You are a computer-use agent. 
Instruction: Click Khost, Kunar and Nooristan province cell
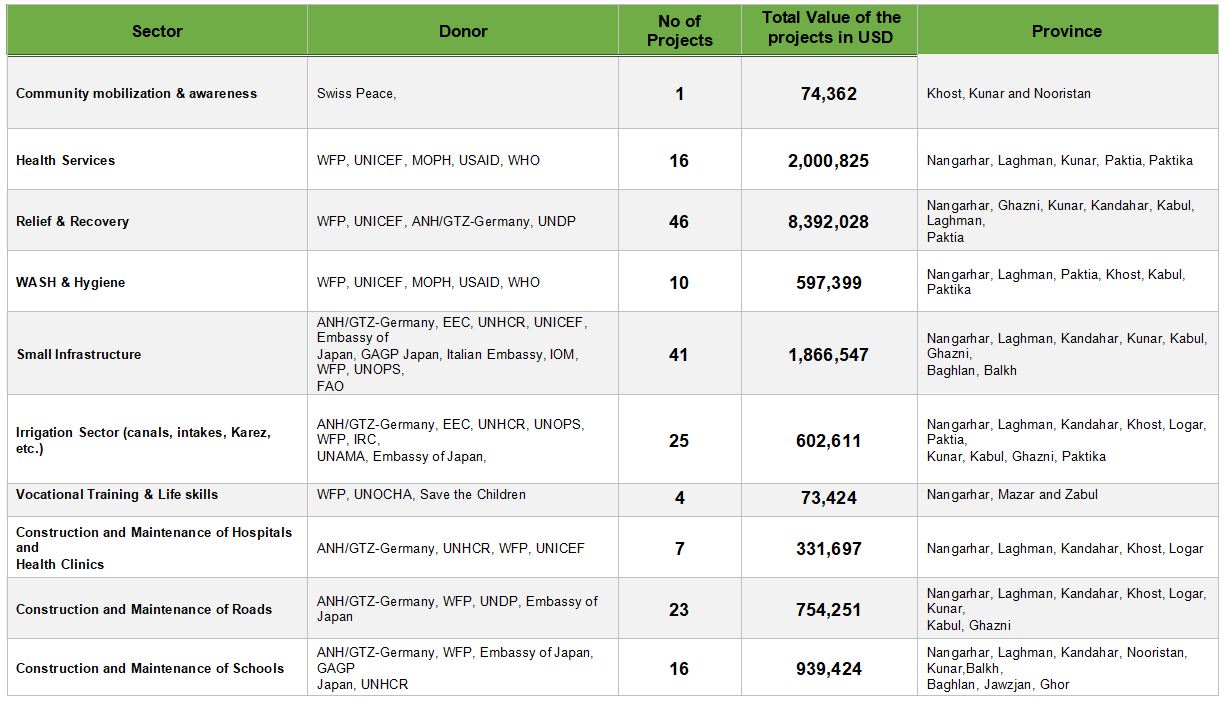pos(1067,93)
